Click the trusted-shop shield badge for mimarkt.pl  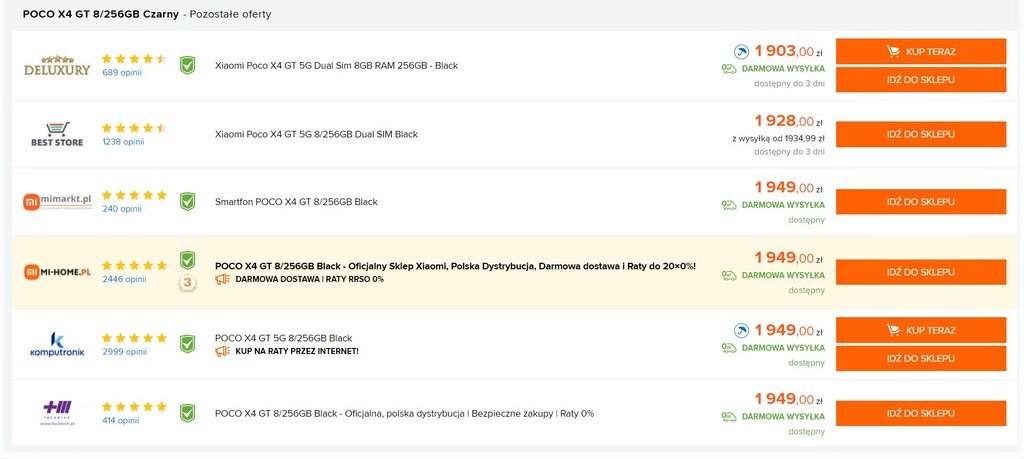coord(187,202)
